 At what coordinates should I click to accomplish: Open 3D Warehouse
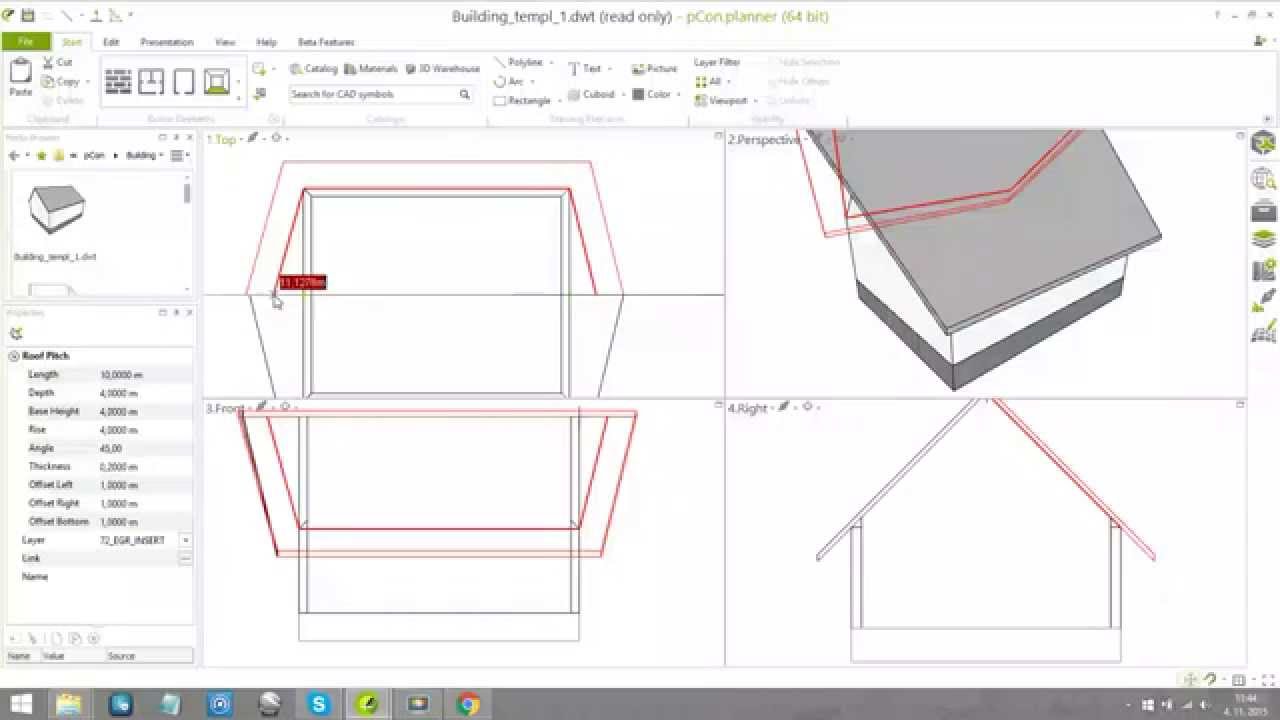point(442,69)
